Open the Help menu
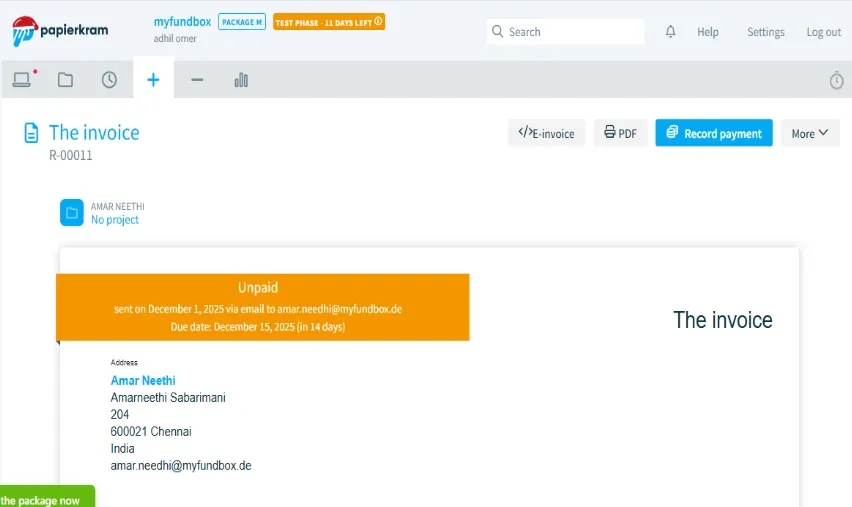This screenshot has width=852, height=507. click(x=707, y=32)
